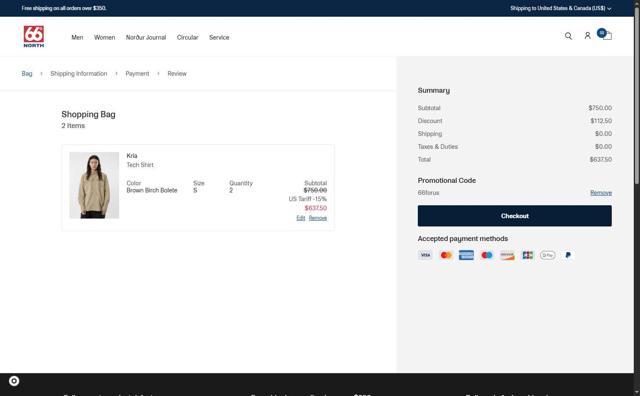This screenshot has width=640, height=396.
Task: Click the free shipping announcement text
Action: point(64,8)
